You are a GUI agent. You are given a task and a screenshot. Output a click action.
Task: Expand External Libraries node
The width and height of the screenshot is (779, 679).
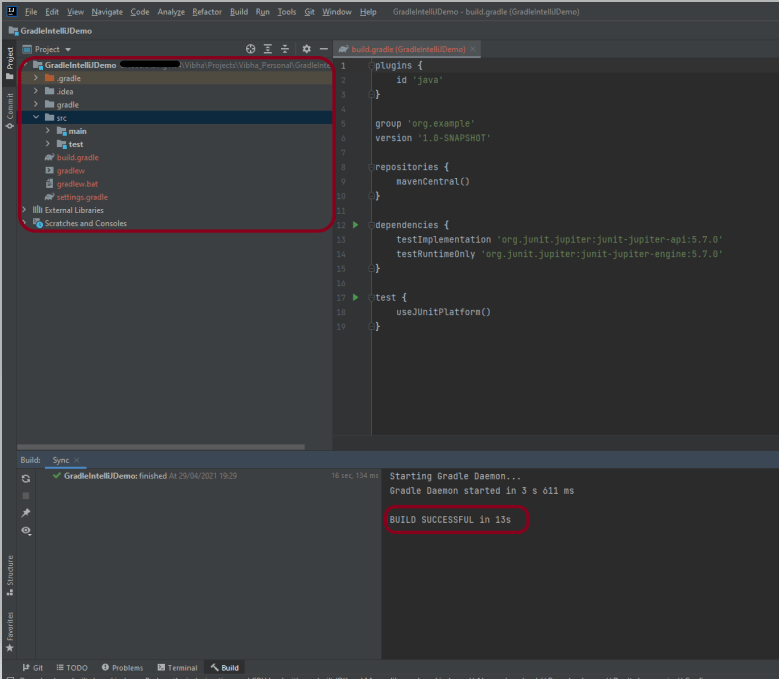[24, 210]
